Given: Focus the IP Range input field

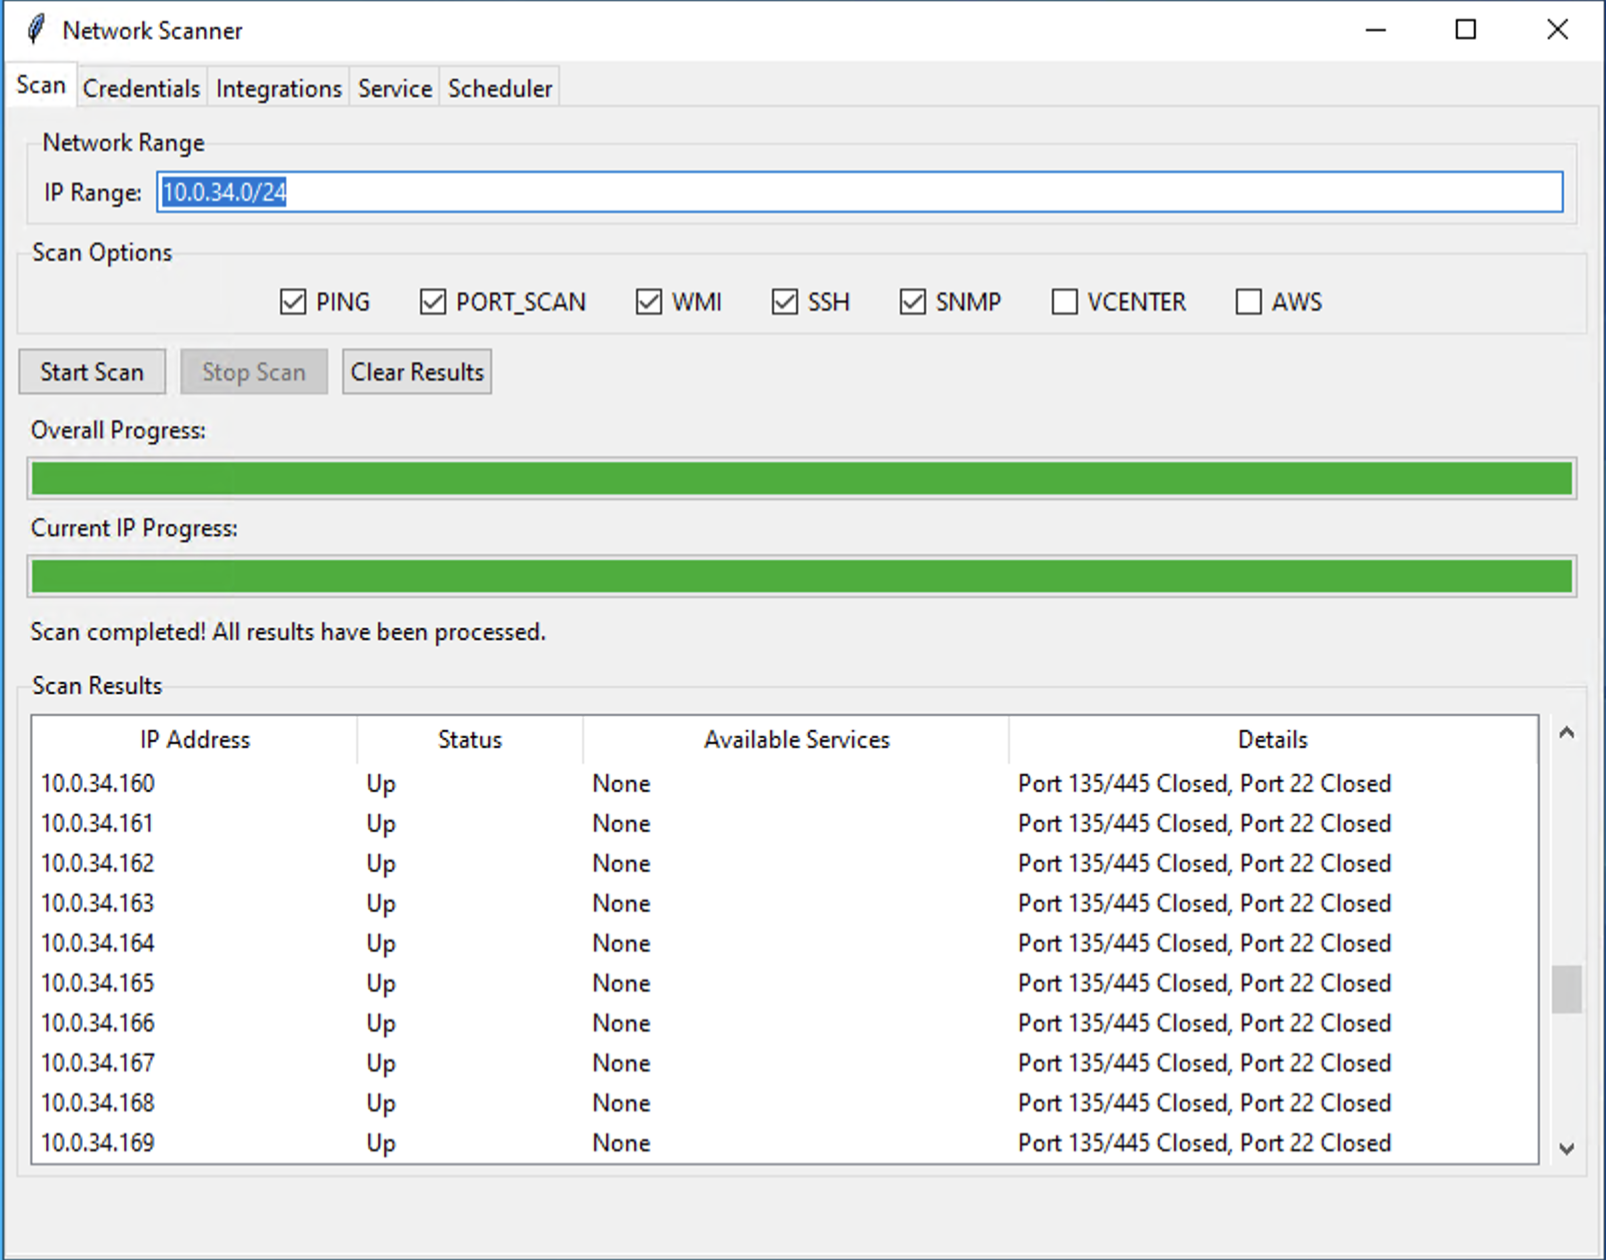Looking at the screenshot, I should (x=859, y=192).
